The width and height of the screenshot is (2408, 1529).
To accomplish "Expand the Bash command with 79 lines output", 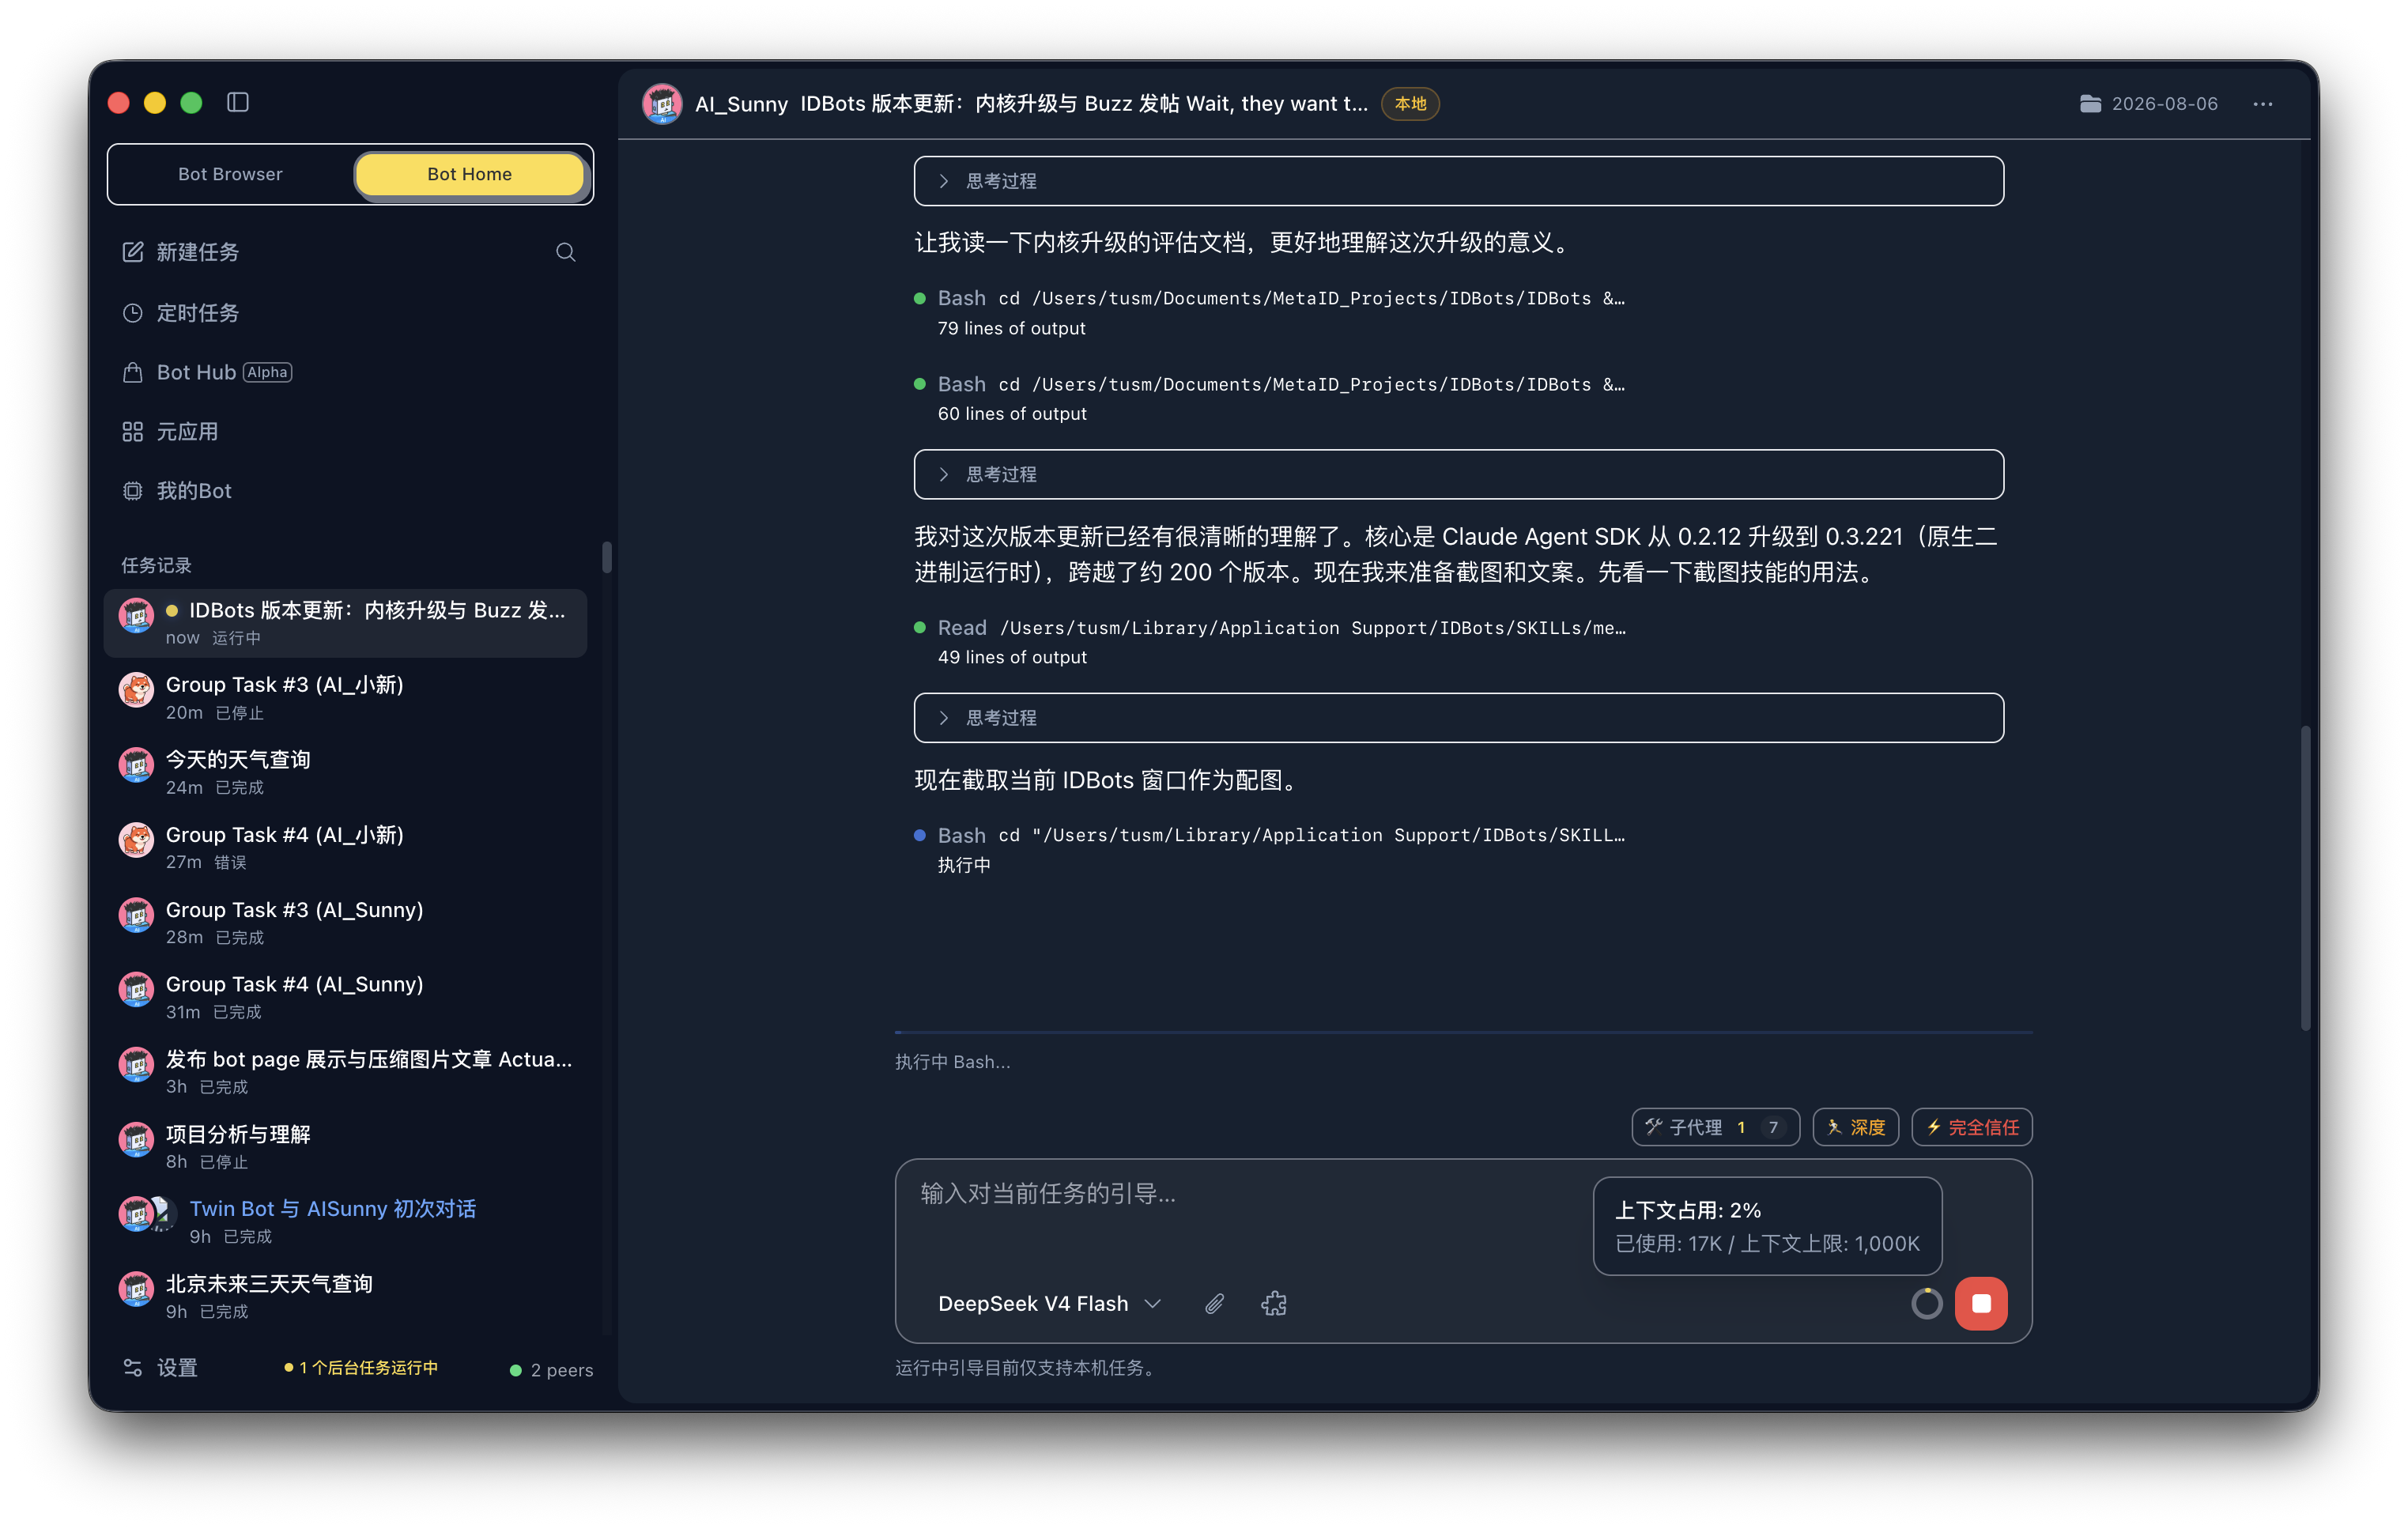I will [x=1270, y=313].
